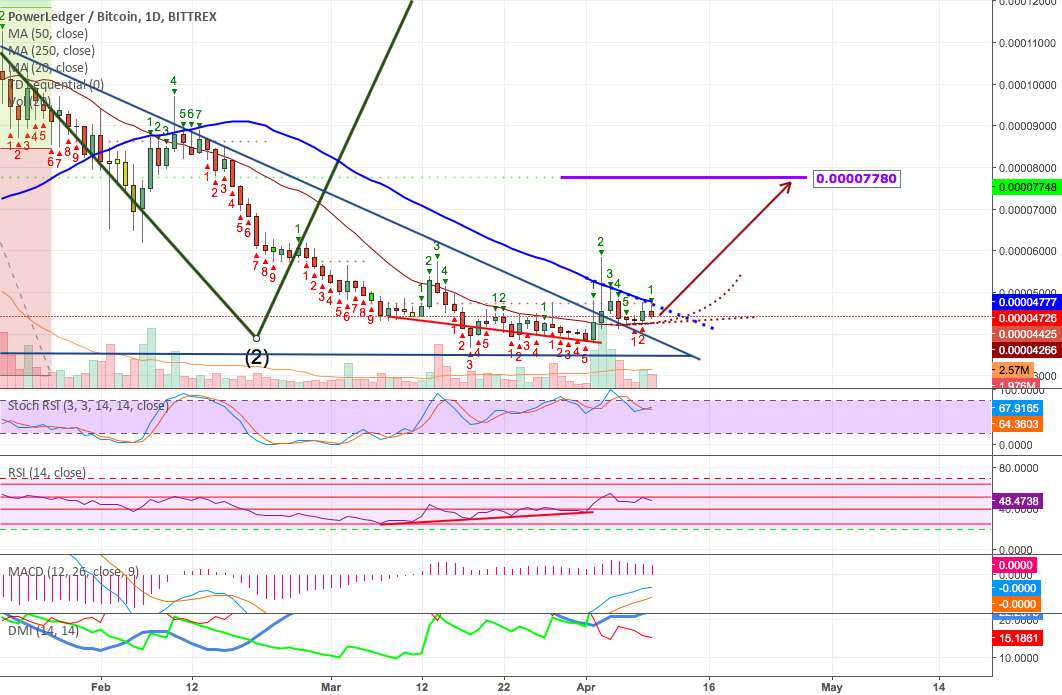The height and width of the screenshot is (695, 1062).
Task: Click the 16 date label on time axis
Action: 709,687
